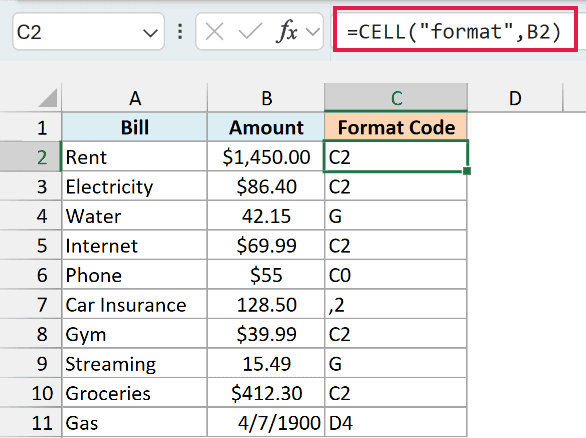Image resolution: width=586 pixels, height=438 pixels.
Task: Select the Electricity cell
Action: (135, 186)
